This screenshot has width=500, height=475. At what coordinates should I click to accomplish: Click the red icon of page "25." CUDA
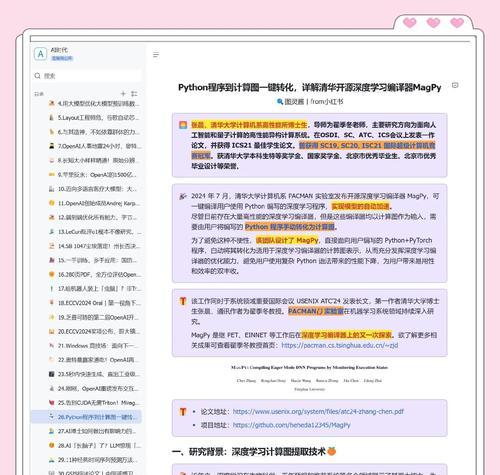pyautogui.click(x=52, y=403)
